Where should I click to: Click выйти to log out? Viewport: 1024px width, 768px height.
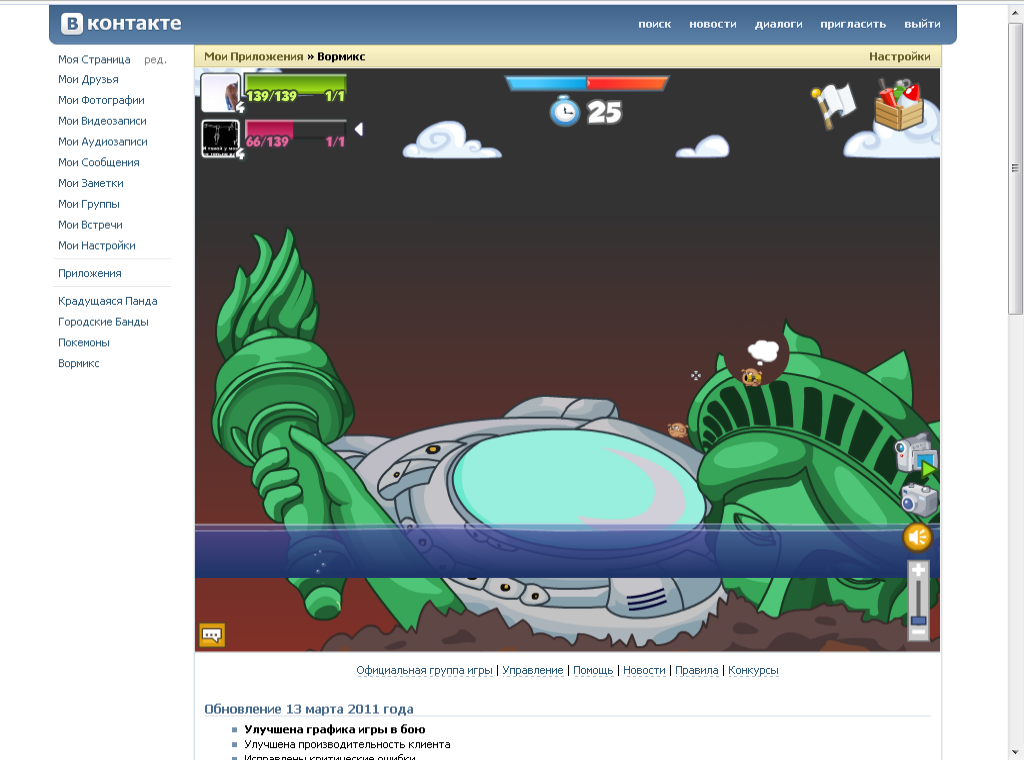click(x=922, y=24)
